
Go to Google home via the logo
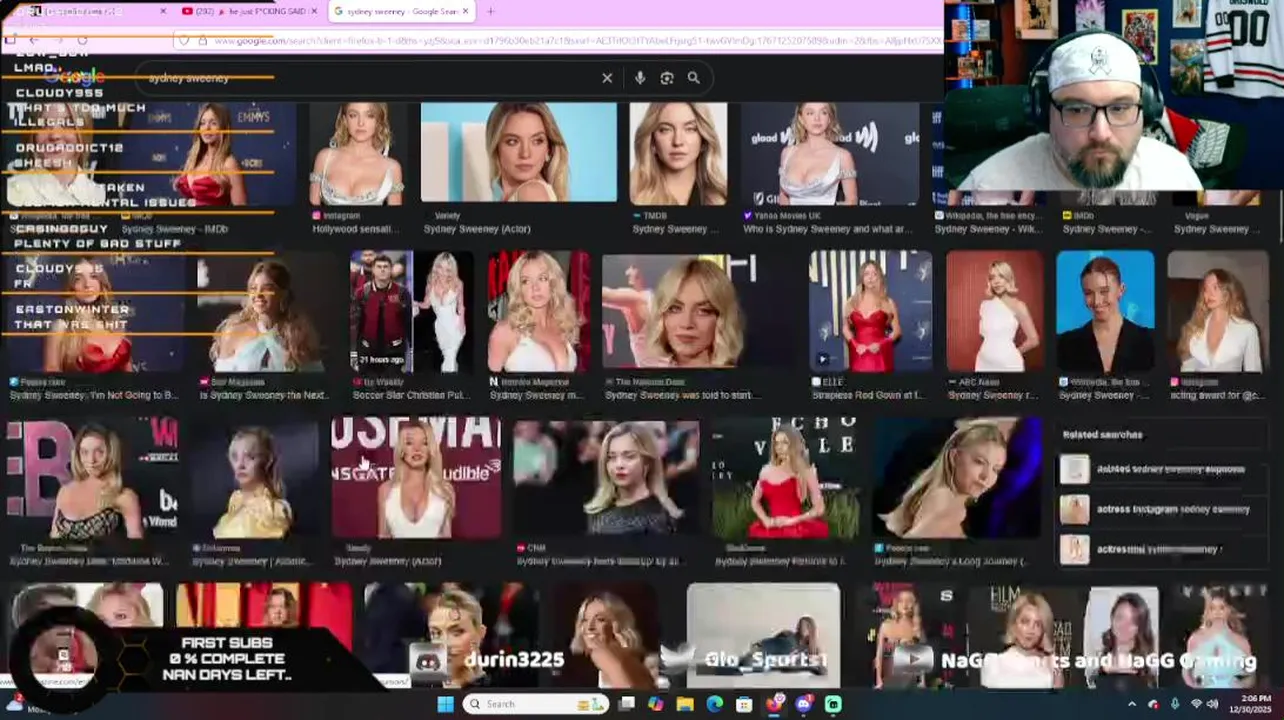[x=76, y=77]
